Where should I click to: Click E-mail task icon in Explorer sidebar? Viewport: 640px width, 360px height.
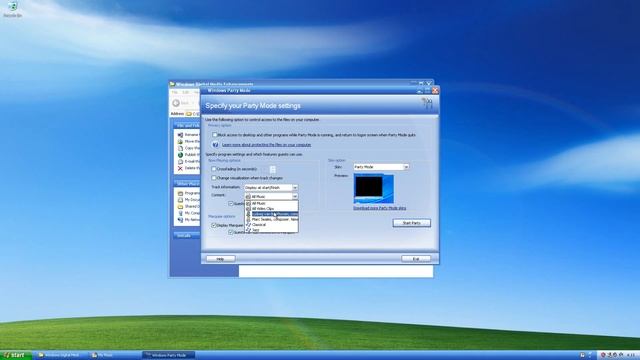coord(180,162)
